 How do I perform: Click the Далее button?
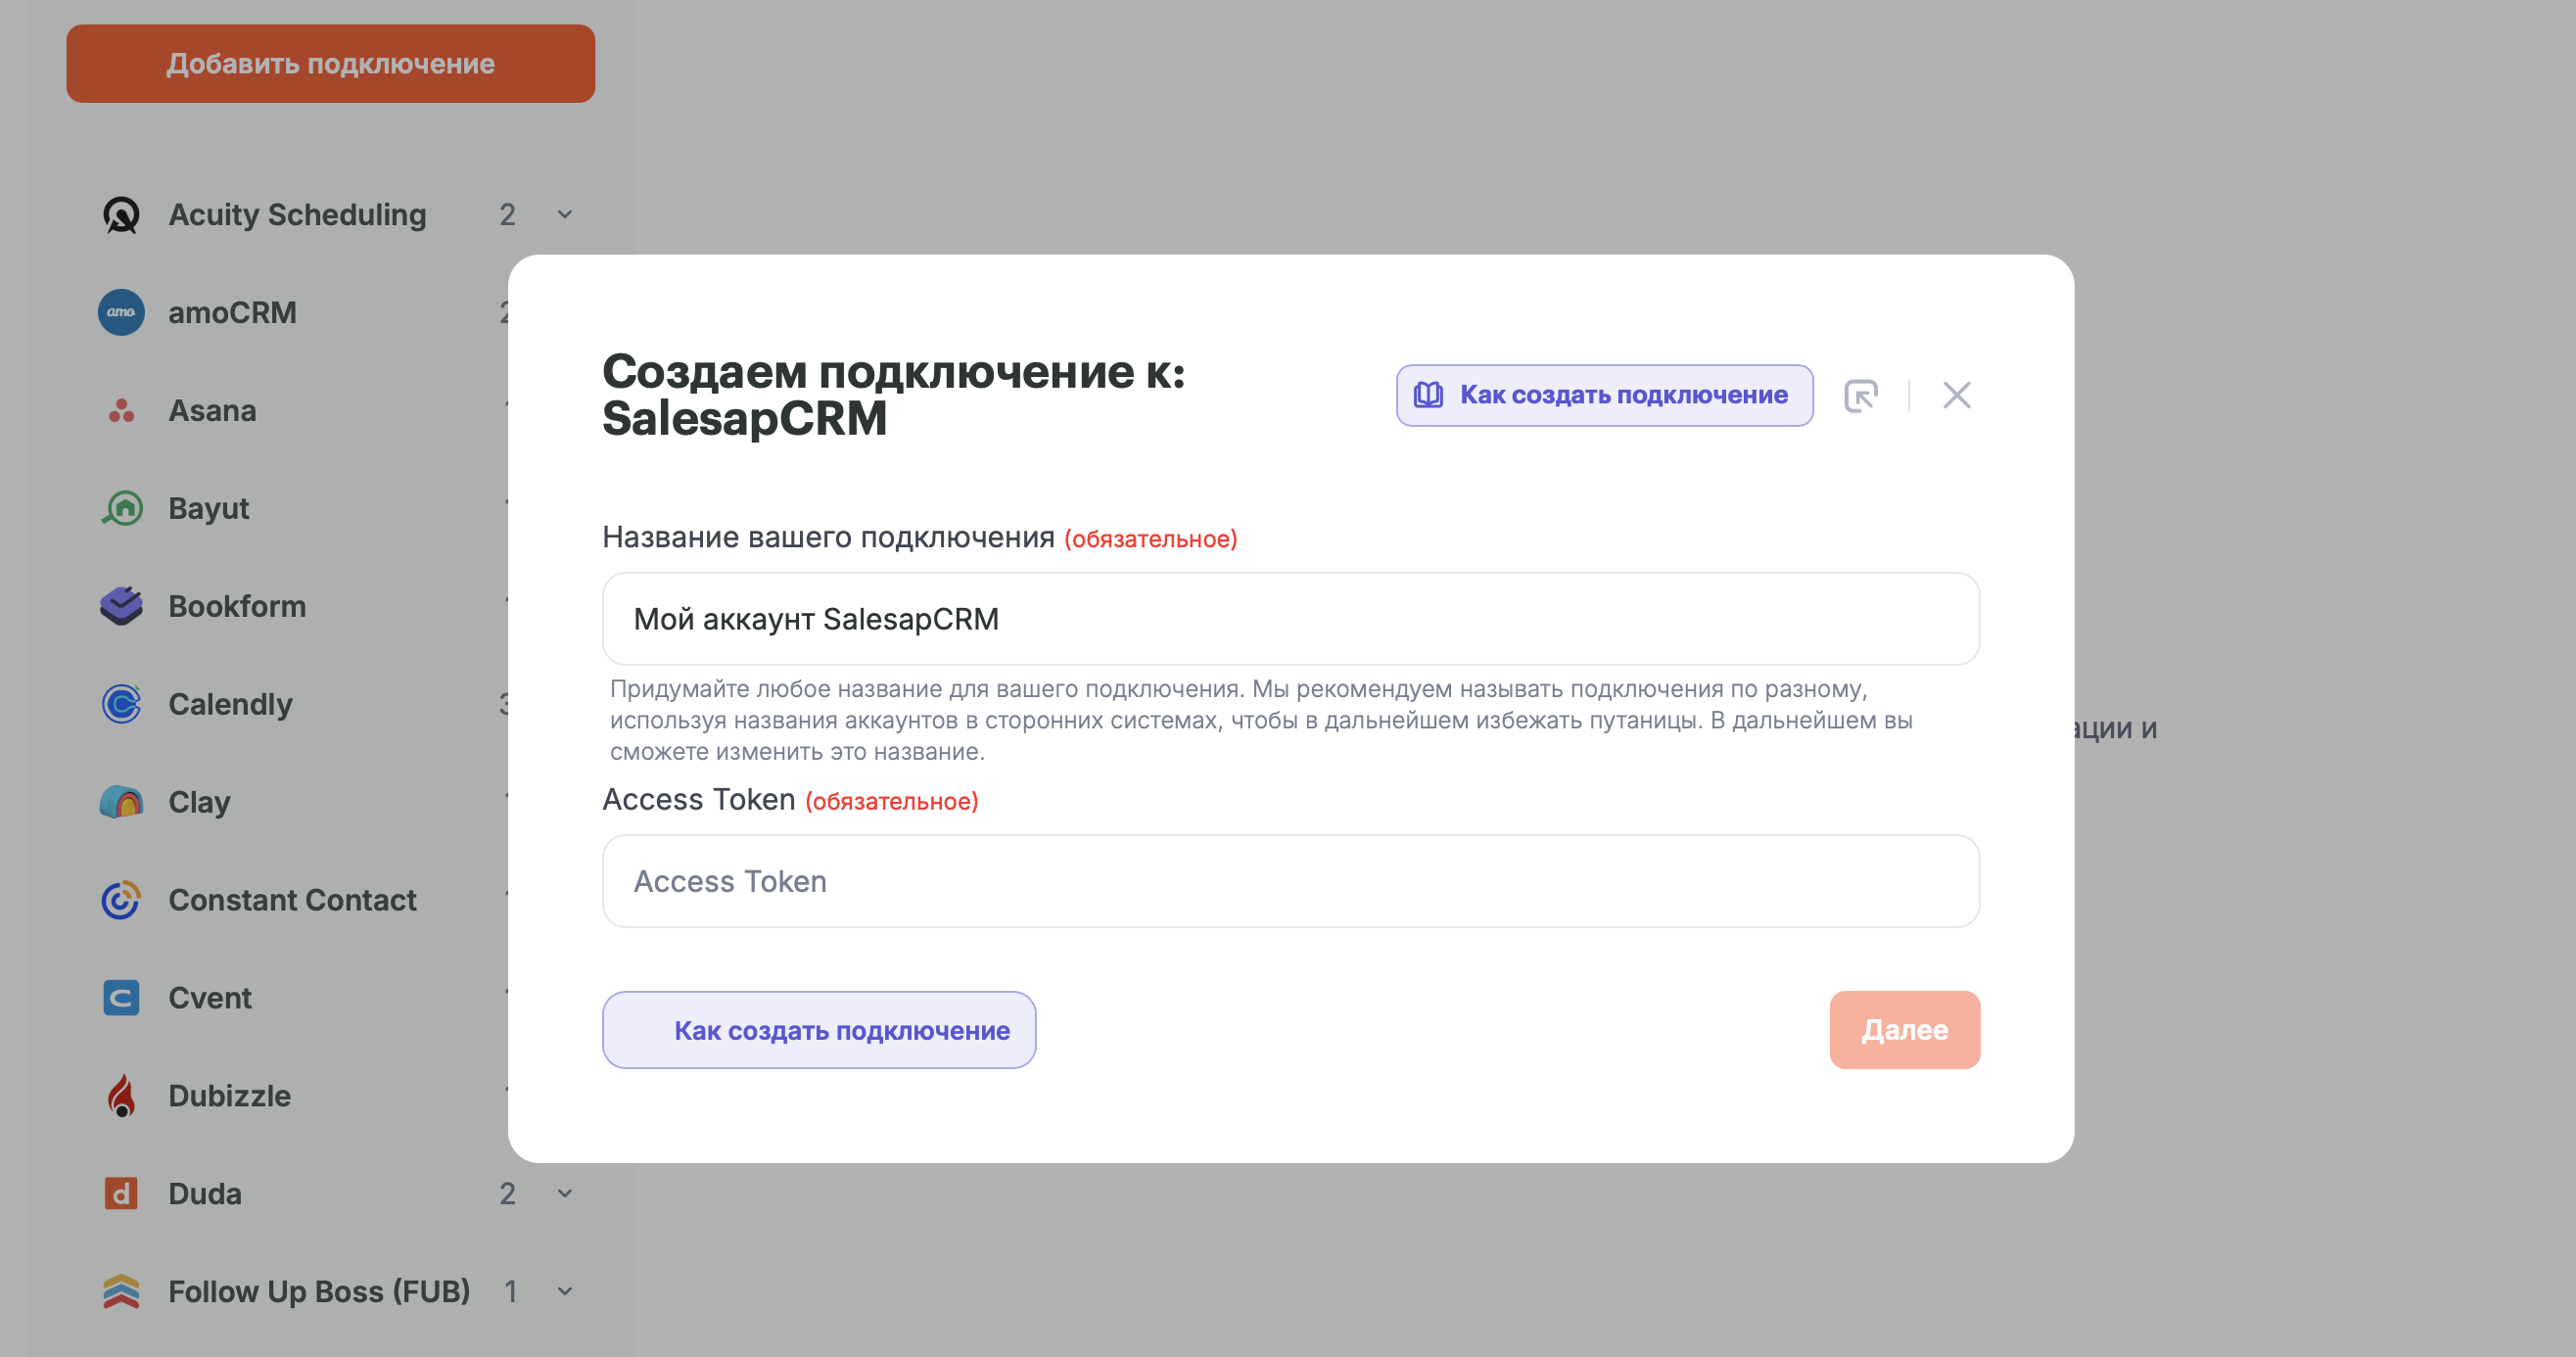(x=1904, y=1030)
